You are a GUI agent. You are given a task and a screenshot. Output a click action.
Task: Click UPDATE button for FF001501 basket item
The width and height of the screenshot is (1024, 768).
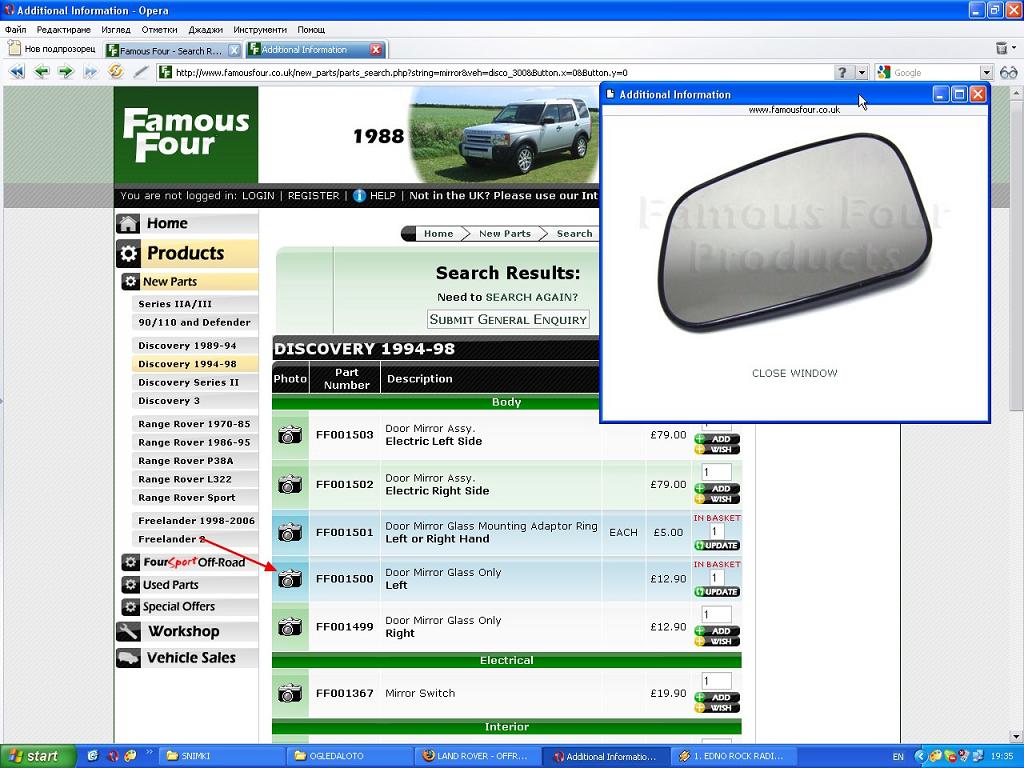click(x=717, y=545)
